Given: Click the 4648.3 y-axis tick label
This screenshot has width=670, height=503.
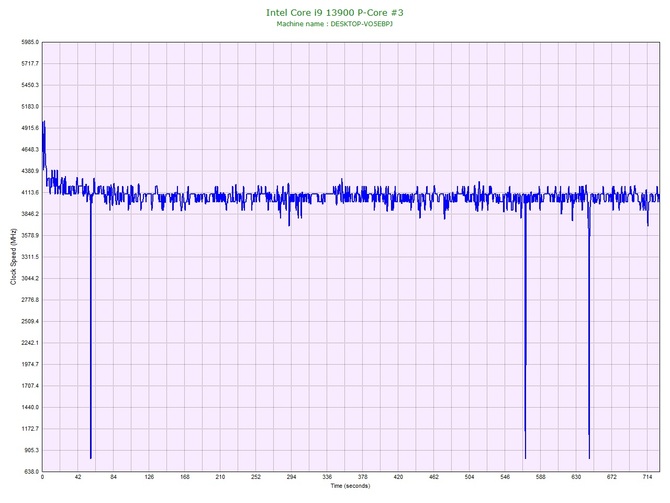Looking at the screenshot, I should click(30, 150).
